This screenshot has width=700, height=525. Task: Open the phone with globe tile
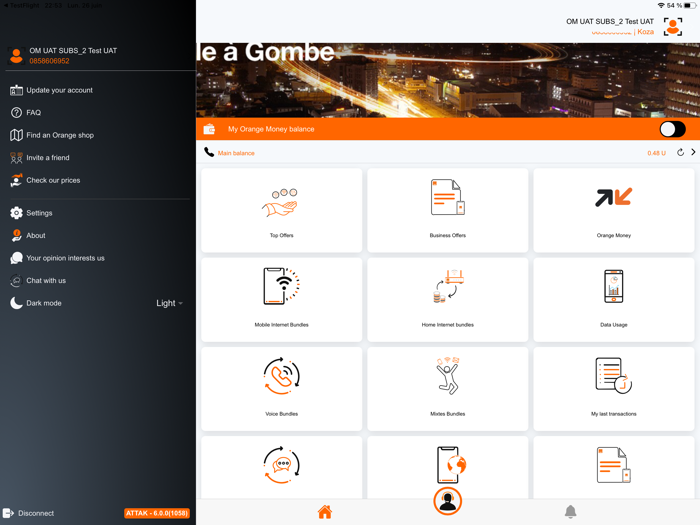tap(447, 464)
